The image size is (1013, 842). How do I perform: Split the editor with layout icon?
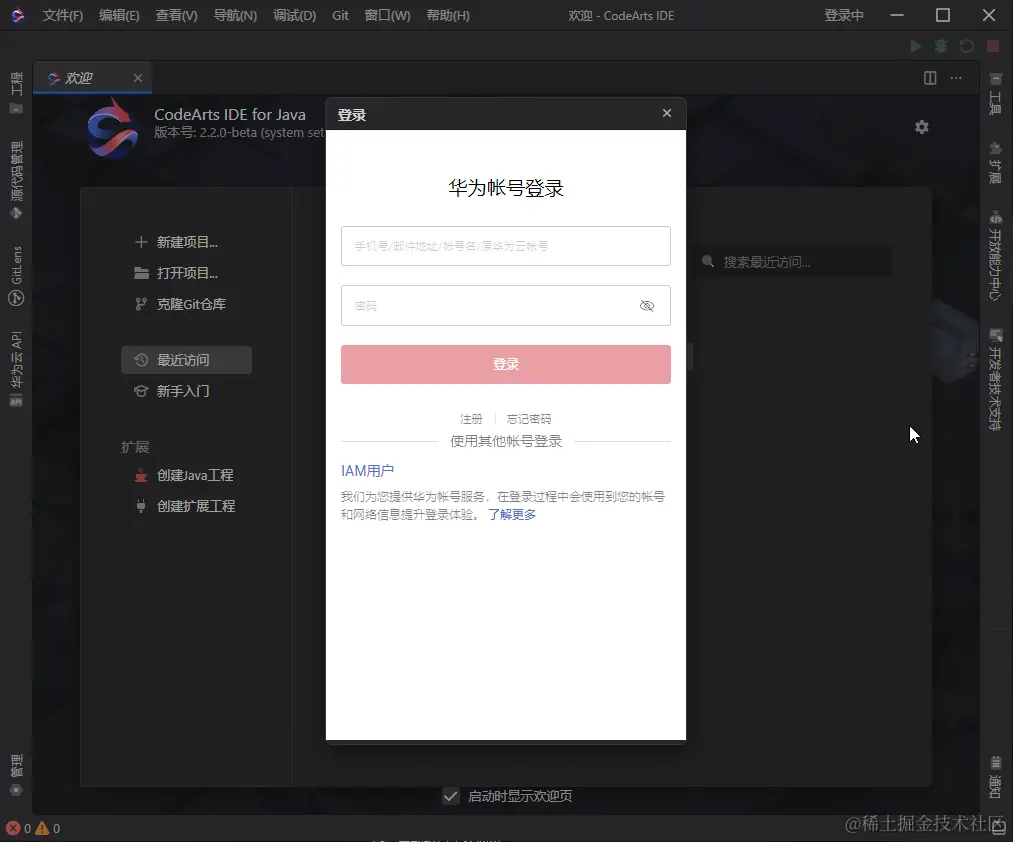pos(930,78)
